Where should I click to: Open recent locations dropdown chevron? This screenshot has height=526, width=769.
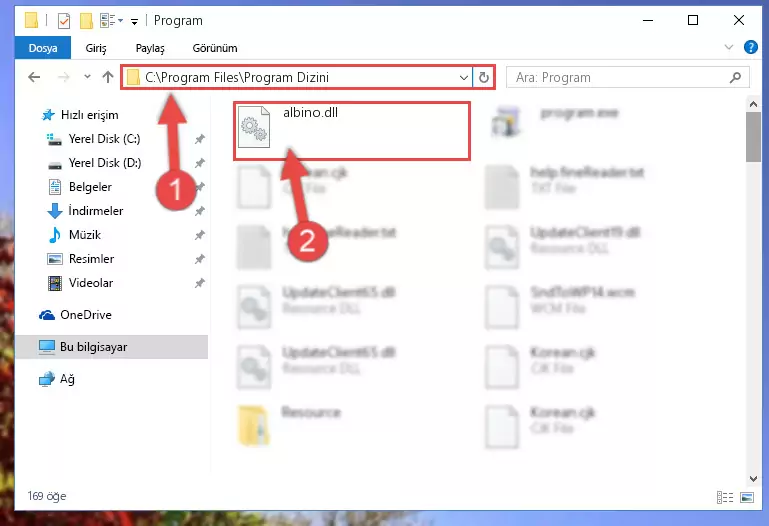pos(87,76)
